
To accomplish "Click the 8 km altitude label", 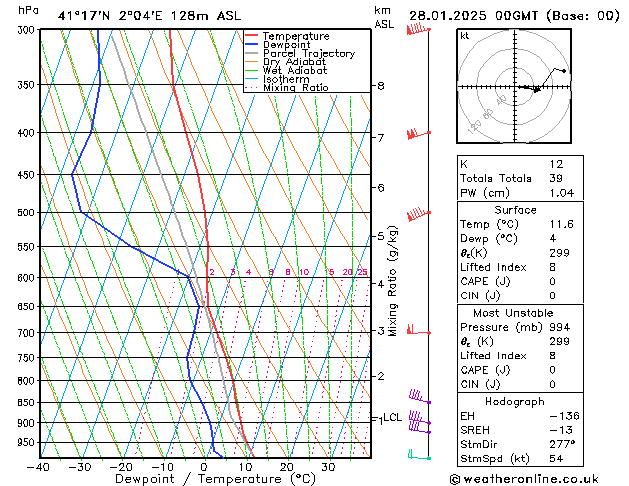I will (x=380, y=86).
